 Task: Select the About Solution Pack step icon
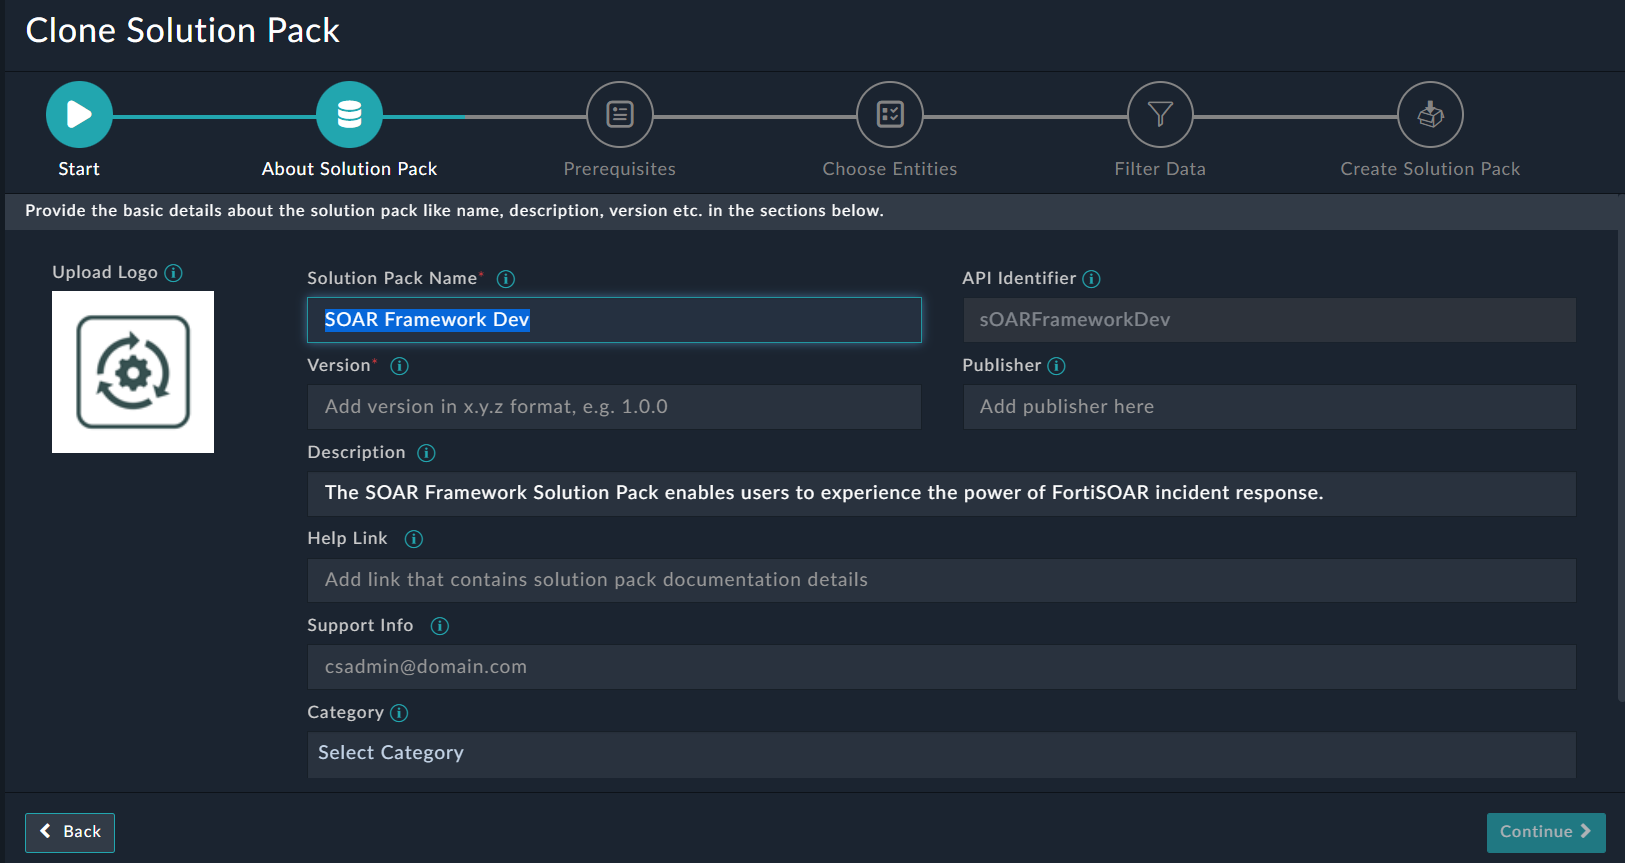pos(349,115)
